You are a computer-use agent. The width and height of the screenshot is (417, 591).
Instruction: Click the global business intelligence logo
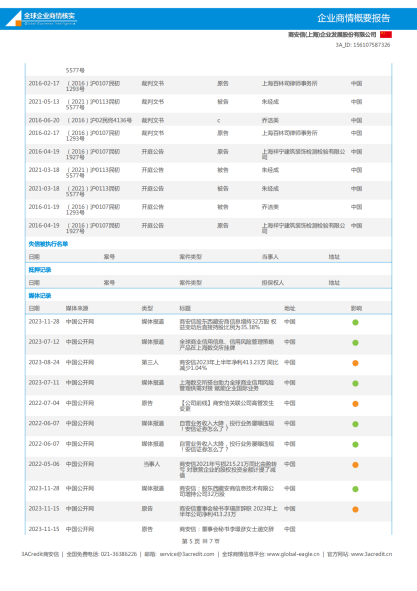[x=41, y=18]
